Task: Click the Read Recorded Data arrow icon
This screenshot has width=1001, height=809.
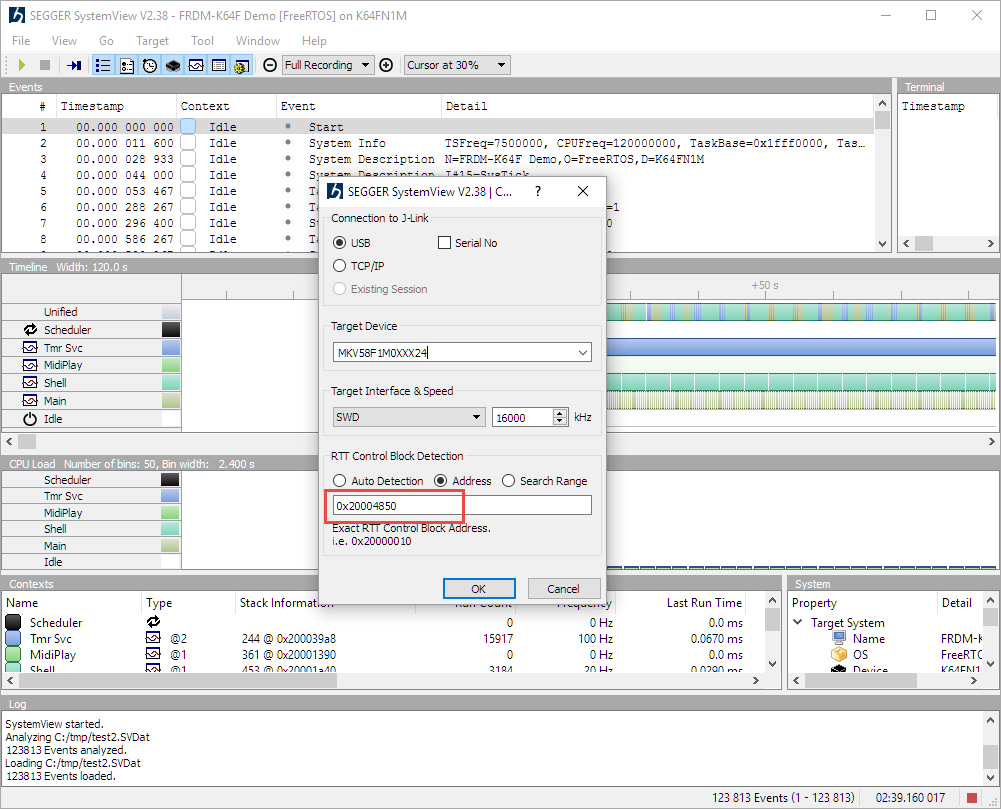Action: tap(75, 65)
